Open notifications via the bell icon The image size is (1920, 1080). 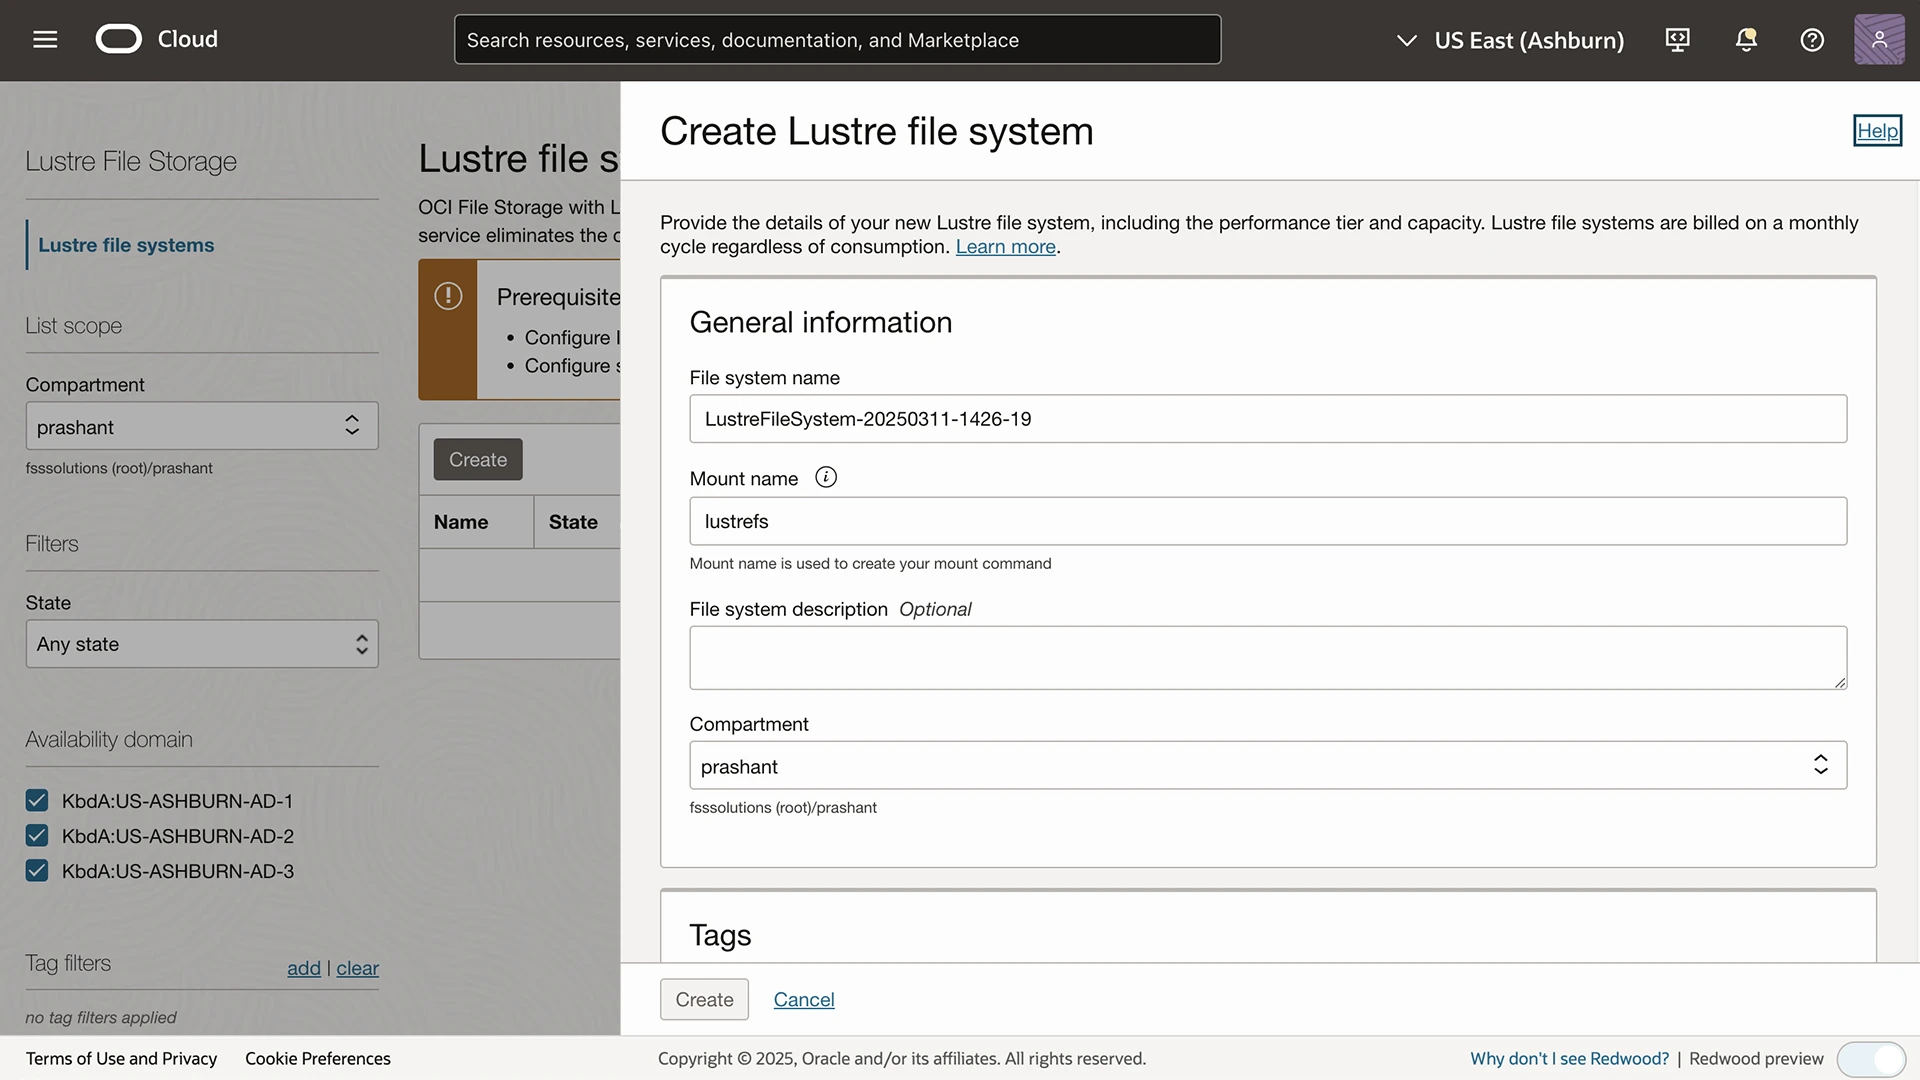1745,39
